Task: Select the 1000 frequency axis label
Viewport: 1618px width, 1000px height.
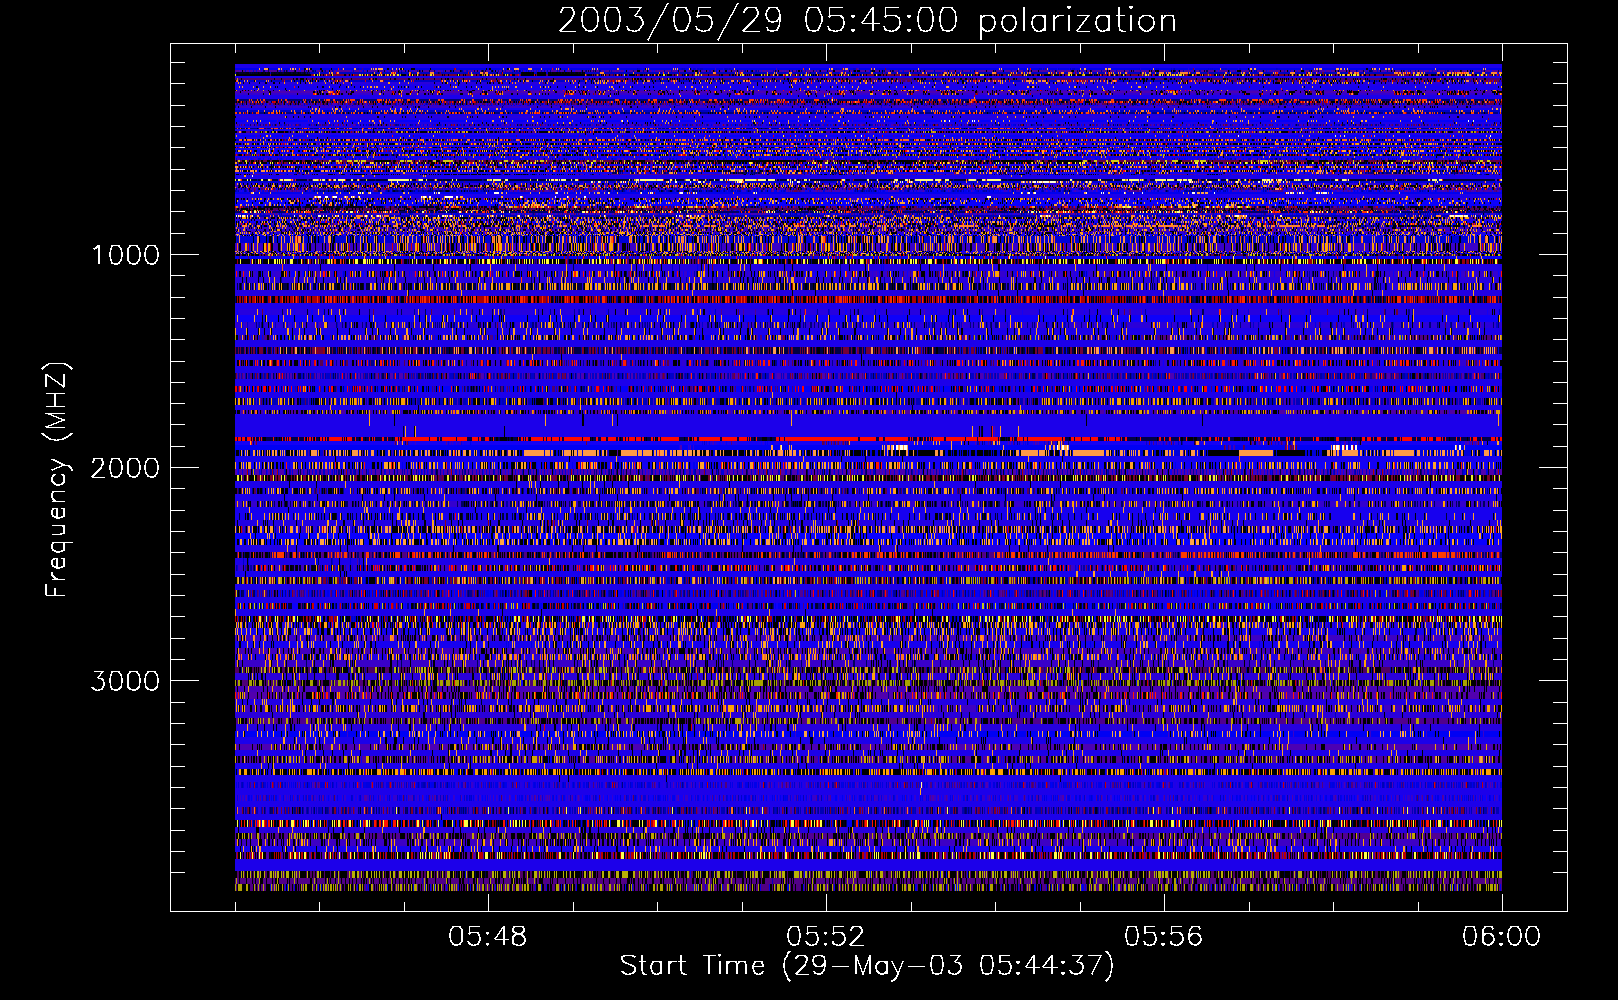Action: click(x=125, y=255)
